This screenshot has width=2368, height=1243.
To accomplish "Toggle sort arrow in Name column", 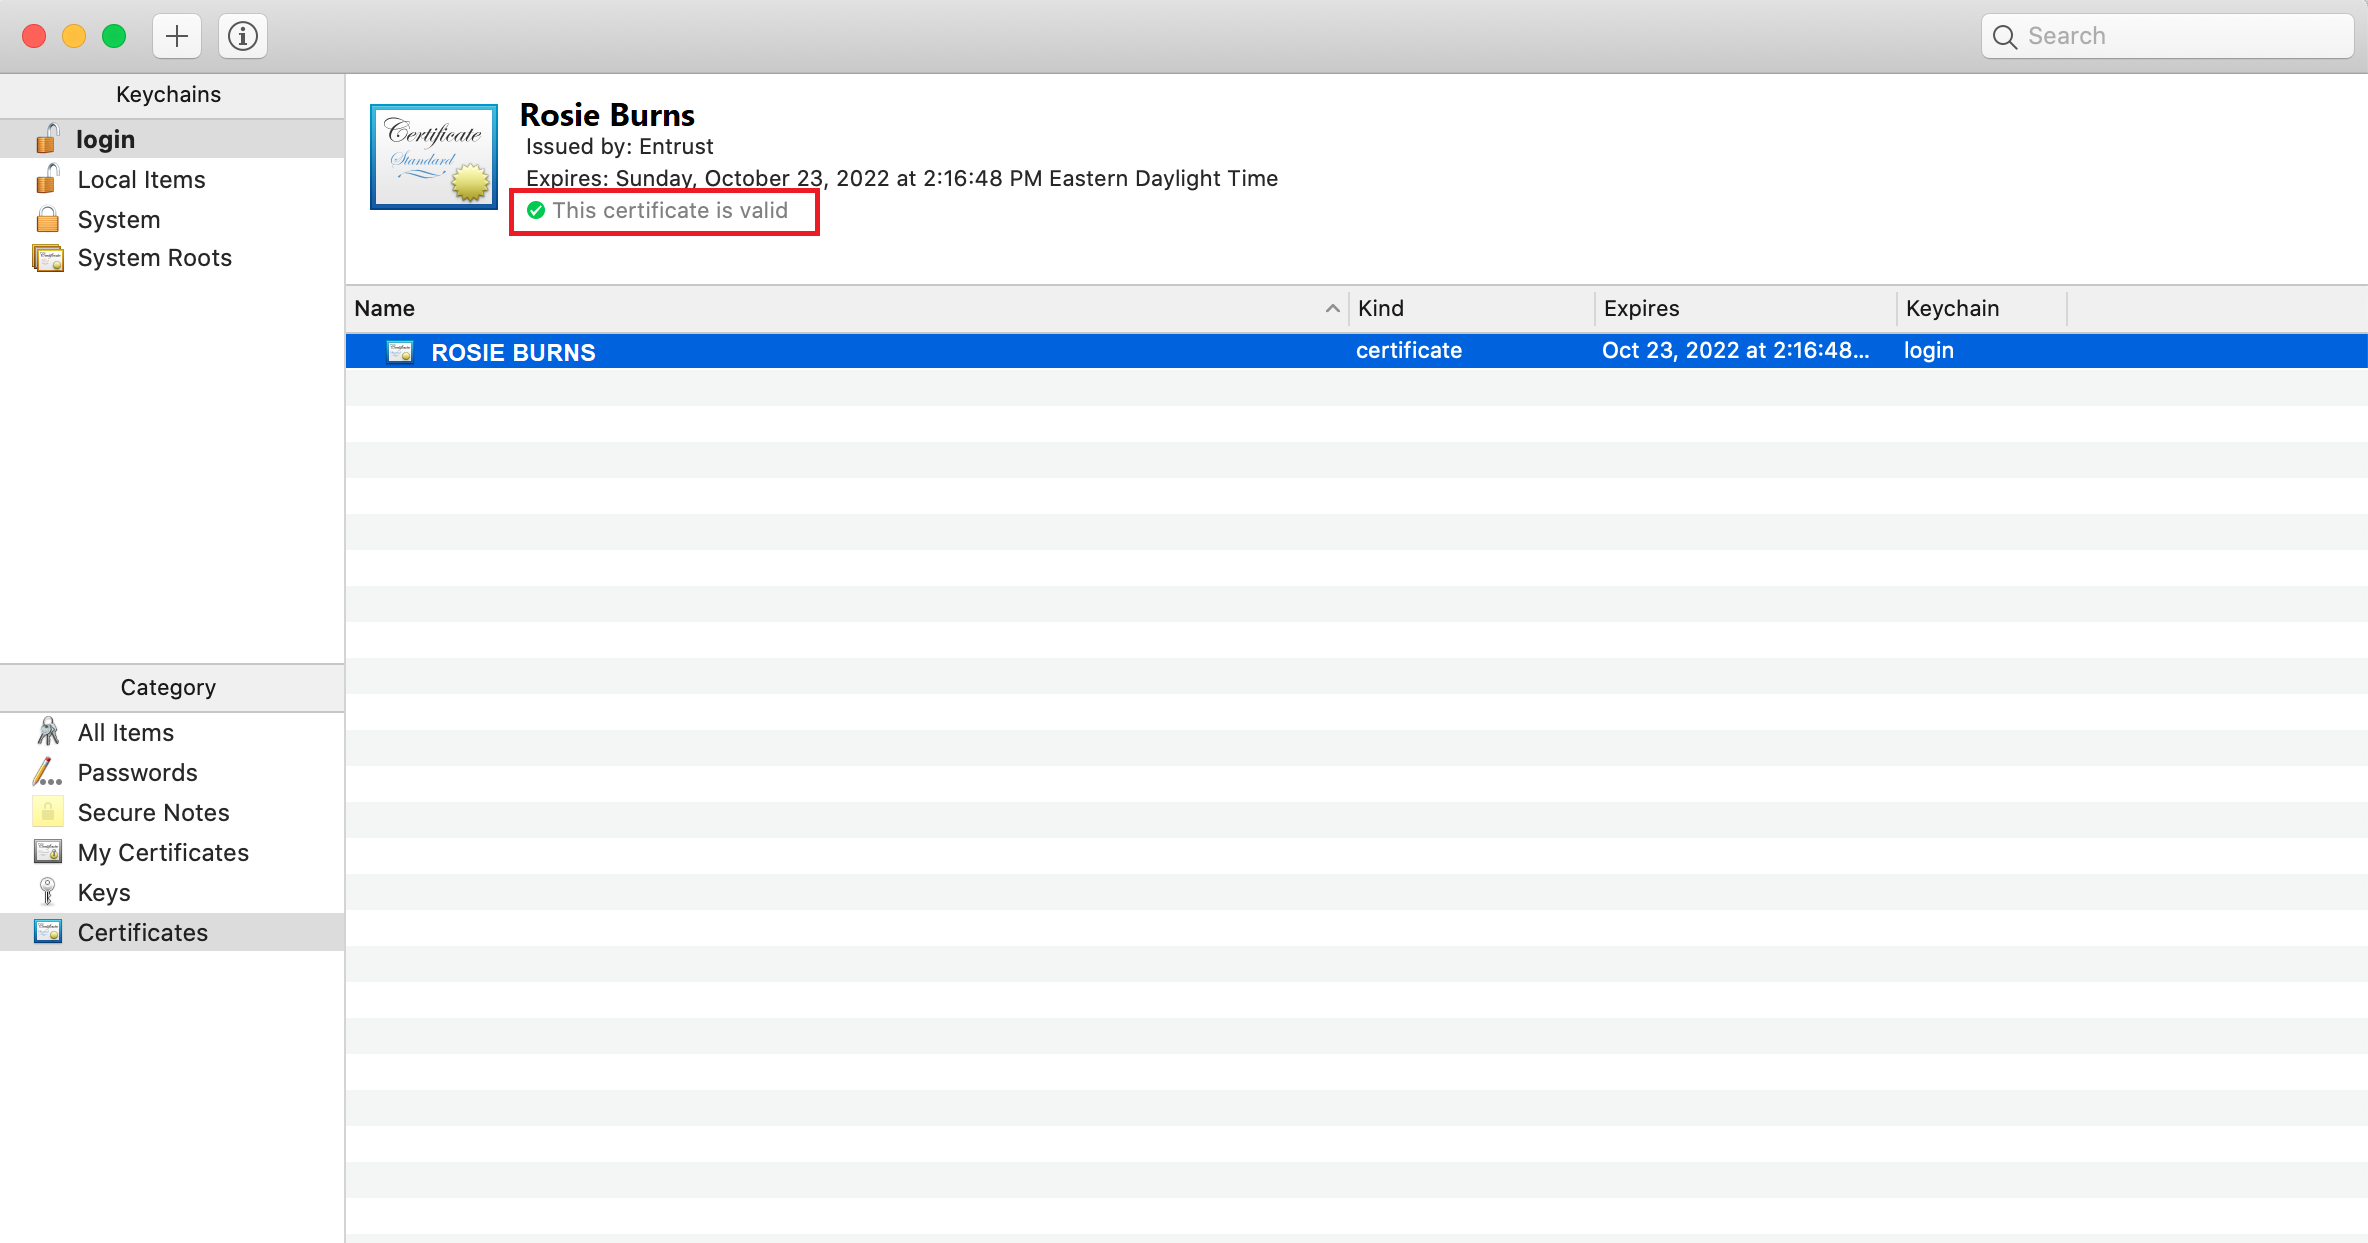I will 1332,309.
